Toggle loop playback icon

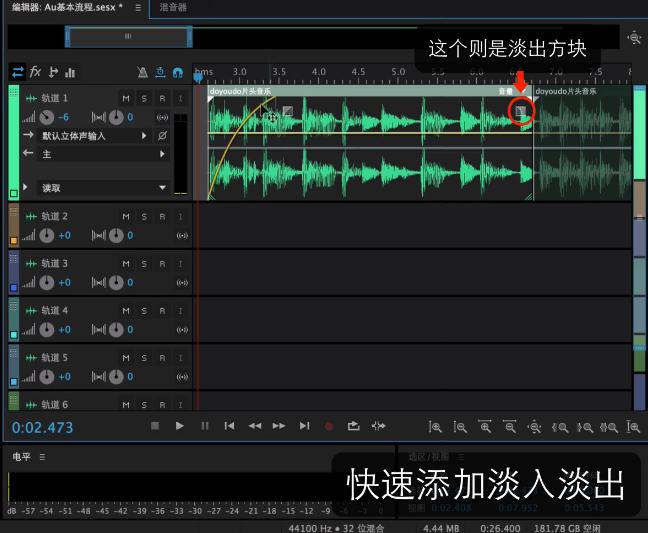tap(353, 426)
